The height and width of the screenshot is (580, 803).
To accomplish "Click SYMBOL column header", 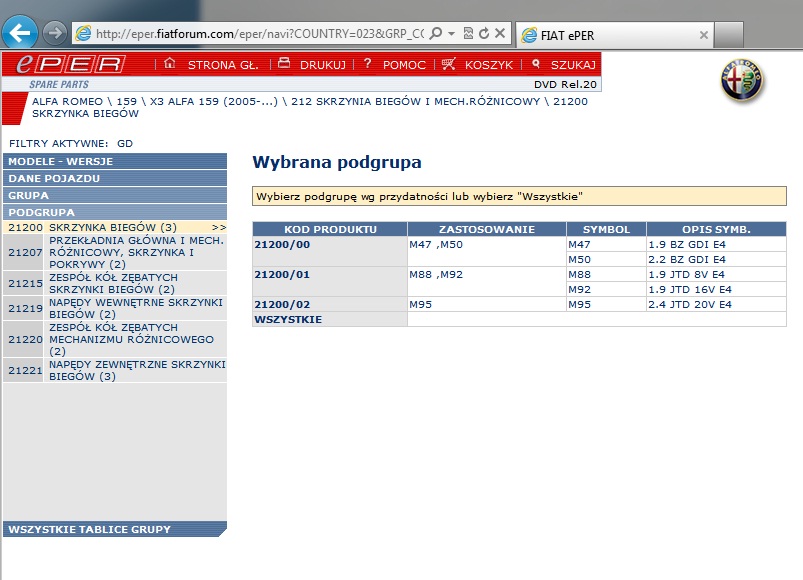I will (606, 229).
